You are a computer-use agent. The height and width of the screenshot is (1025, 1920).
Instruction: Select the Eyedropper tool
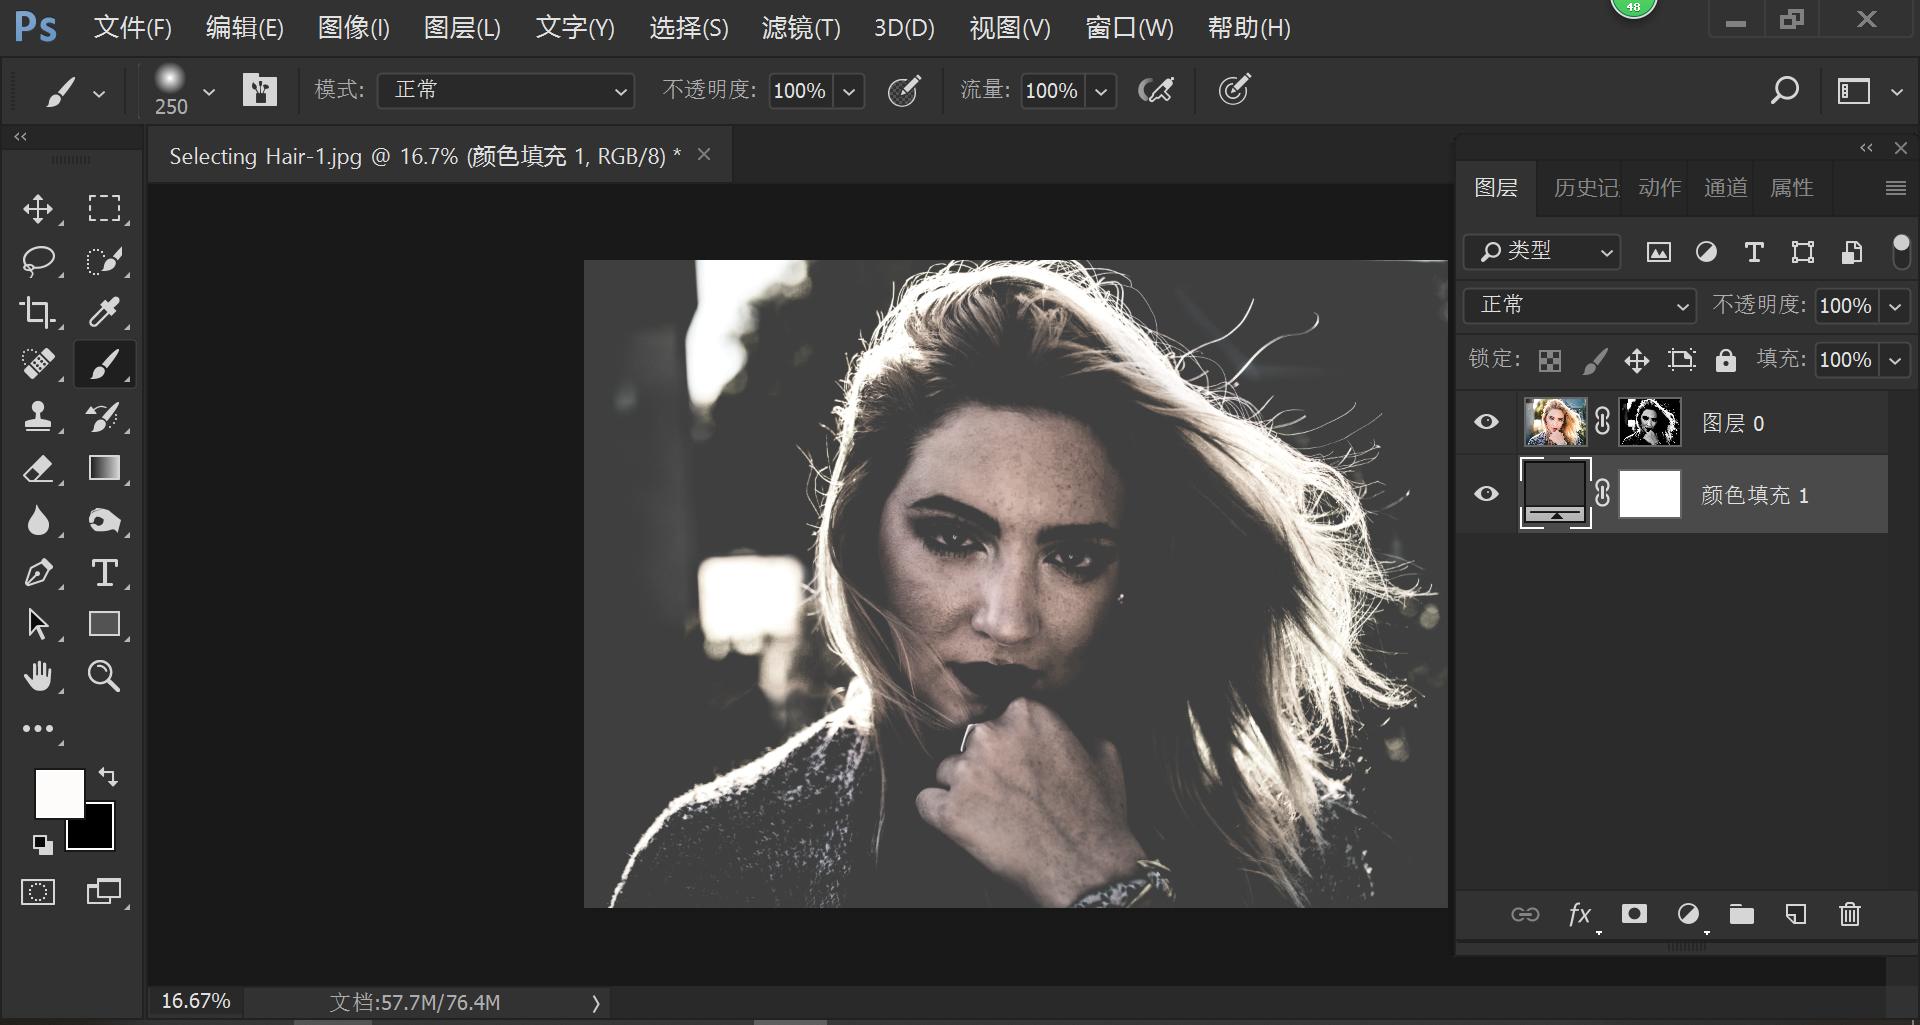click(x=104, y=313)
